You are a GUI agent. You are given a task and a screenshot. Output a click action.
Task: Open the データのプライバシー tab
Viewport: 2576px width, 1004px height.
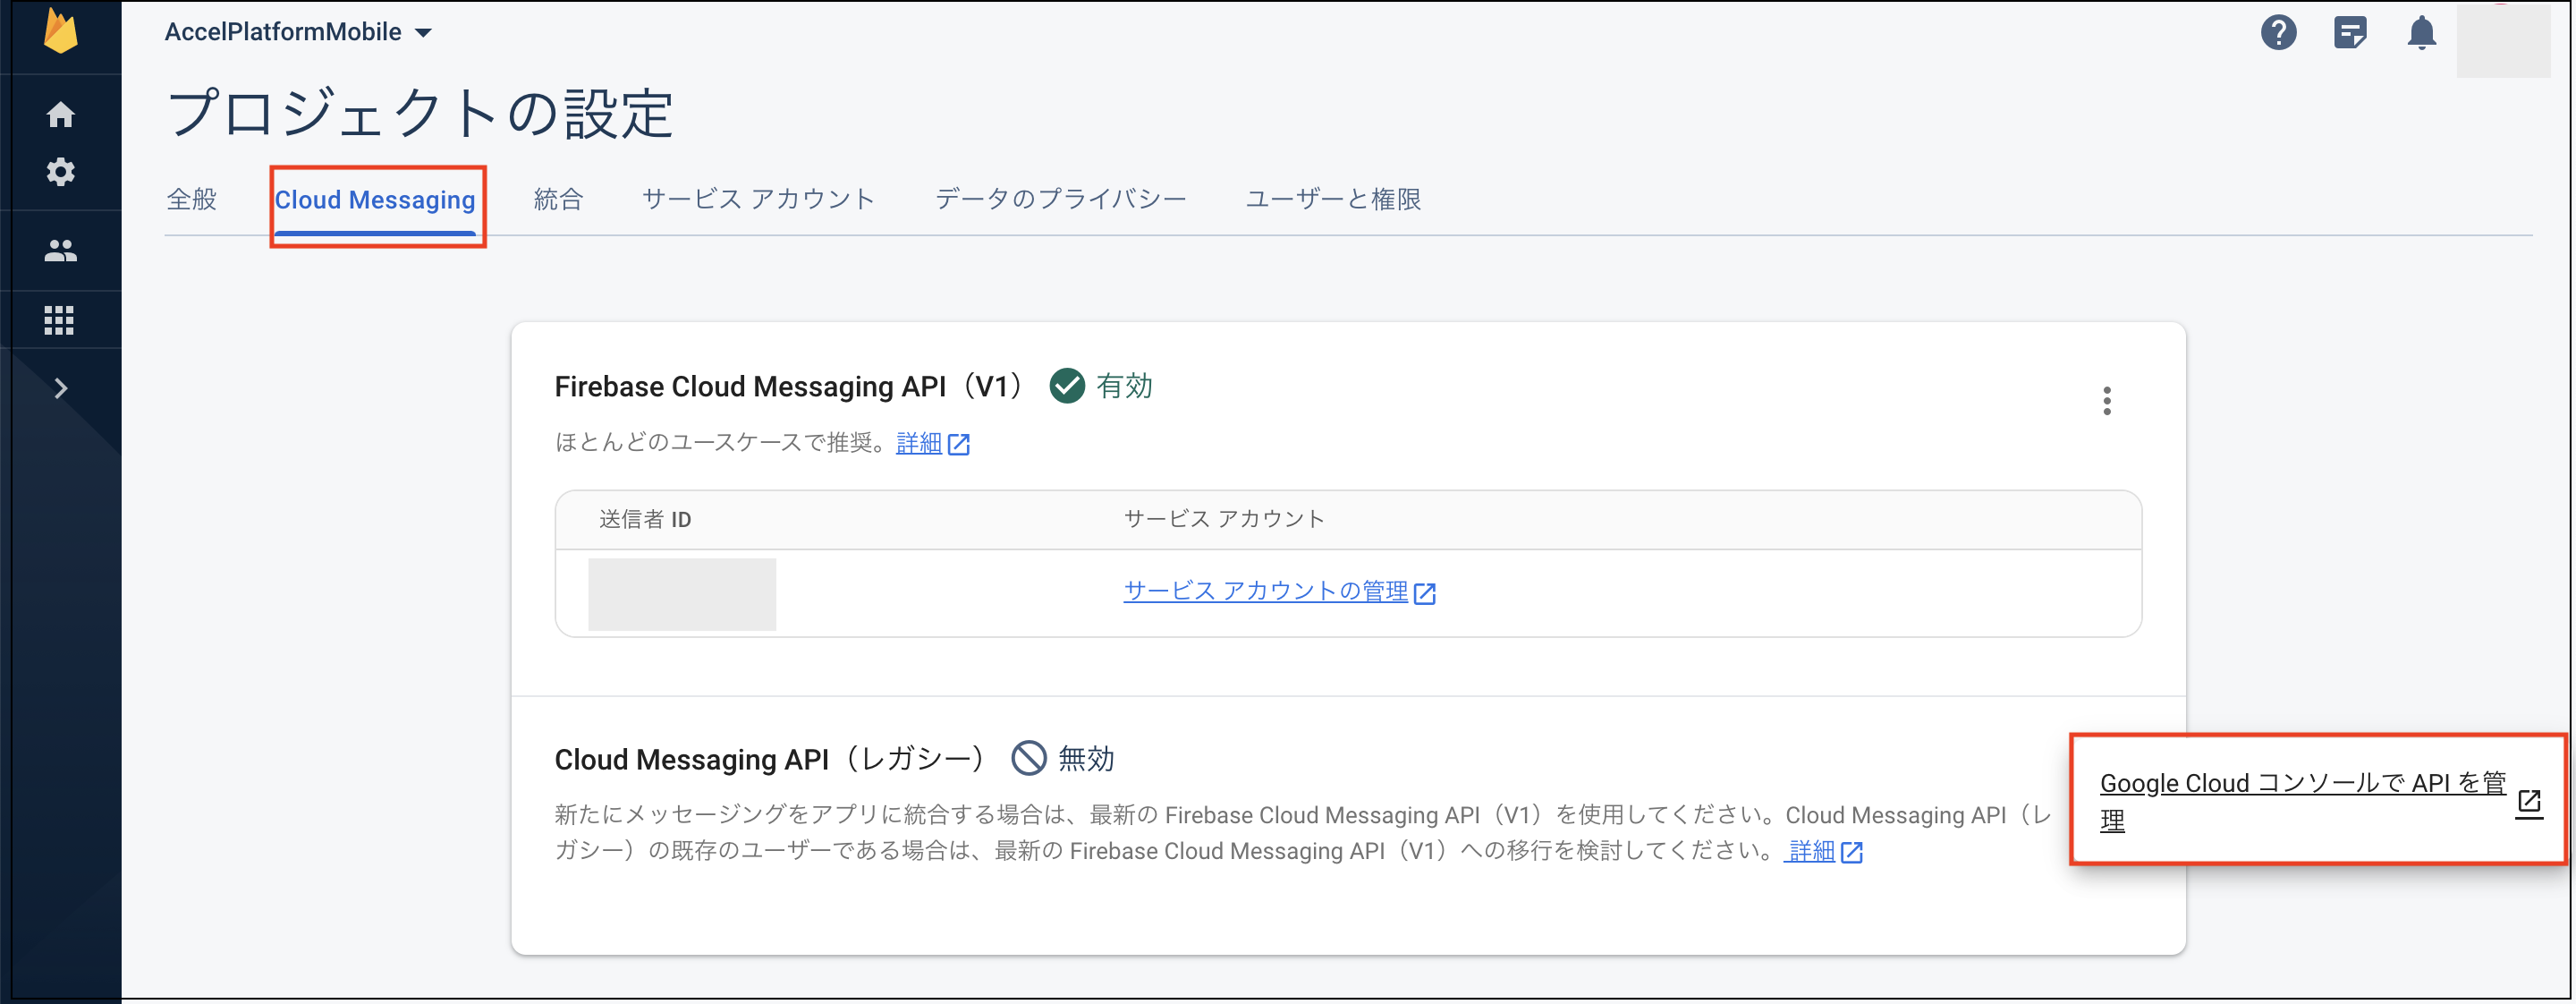click(x=1060, y=199)
